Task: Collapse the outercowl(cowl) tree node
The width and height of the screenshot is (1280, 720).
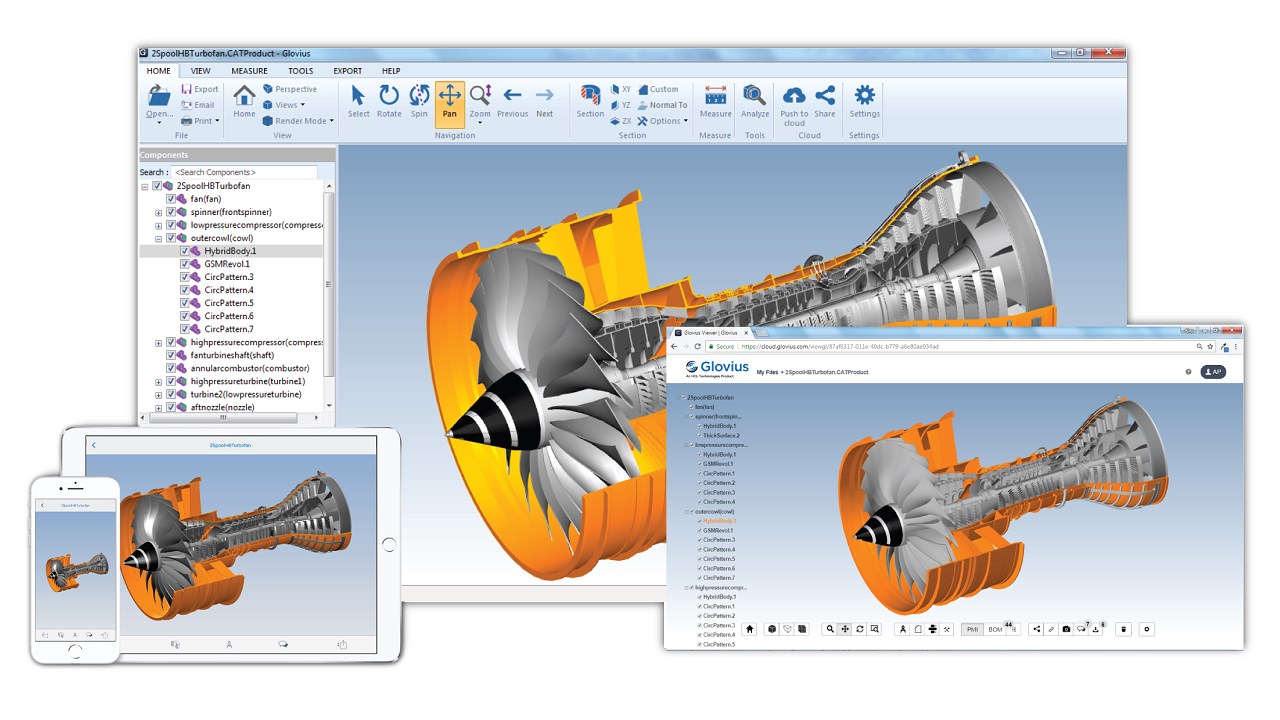Action: click(158, 238)
